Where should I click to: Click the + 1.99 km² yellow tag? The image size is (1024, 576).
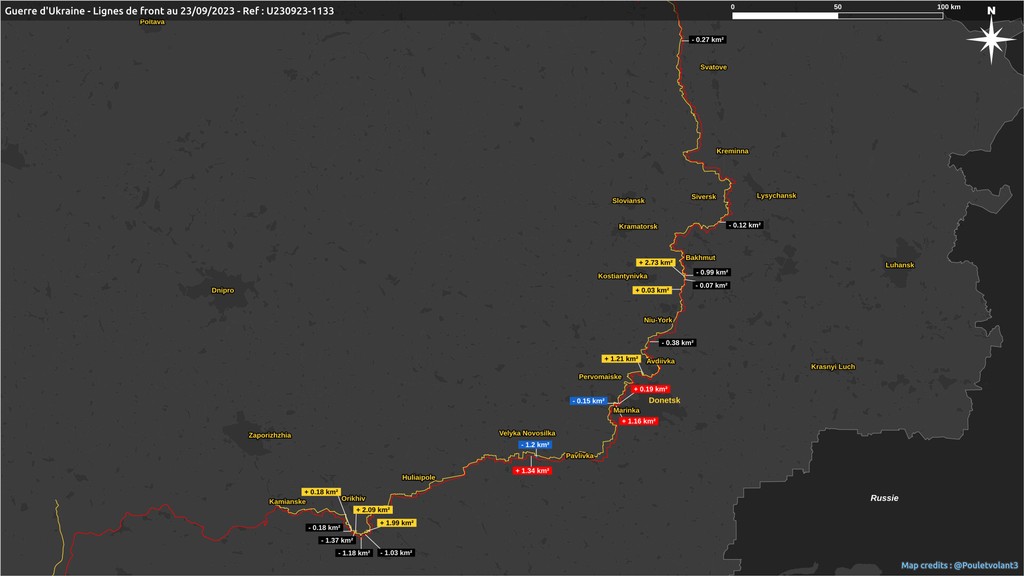tap(396, 523)
